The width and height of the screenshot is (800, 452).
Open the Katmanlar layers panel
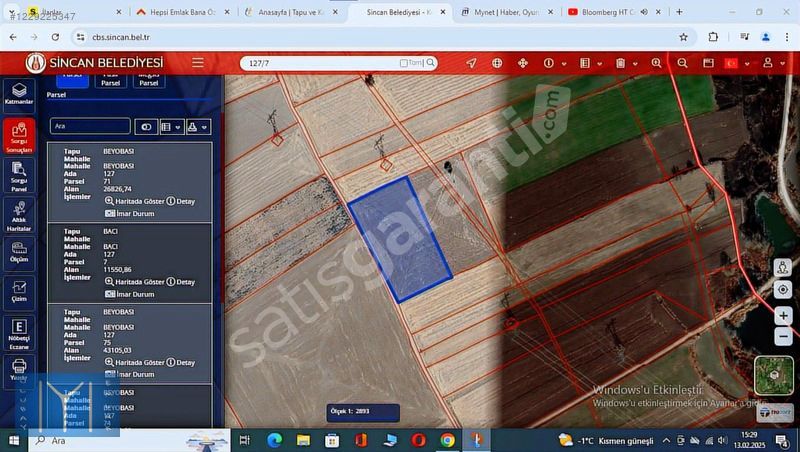[x=18, y=93]
